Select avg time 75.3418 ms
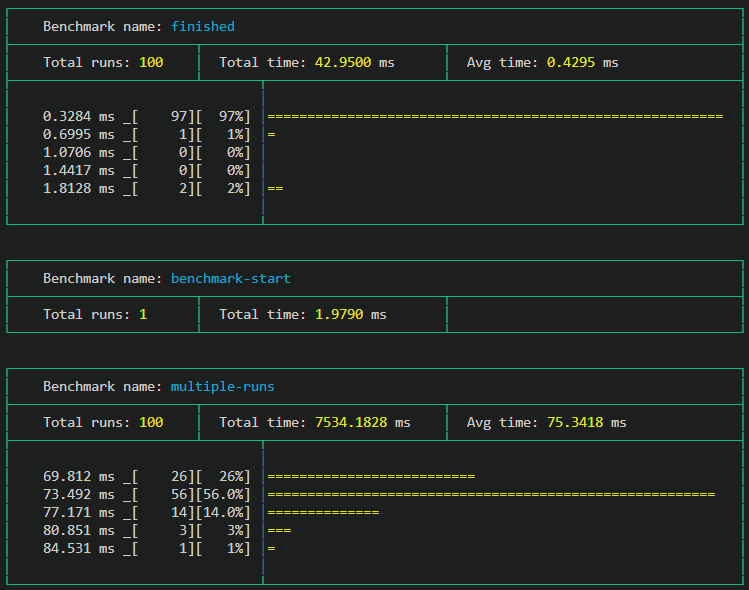749x590 pixels. pyautogui.click(x=586, y=422)
